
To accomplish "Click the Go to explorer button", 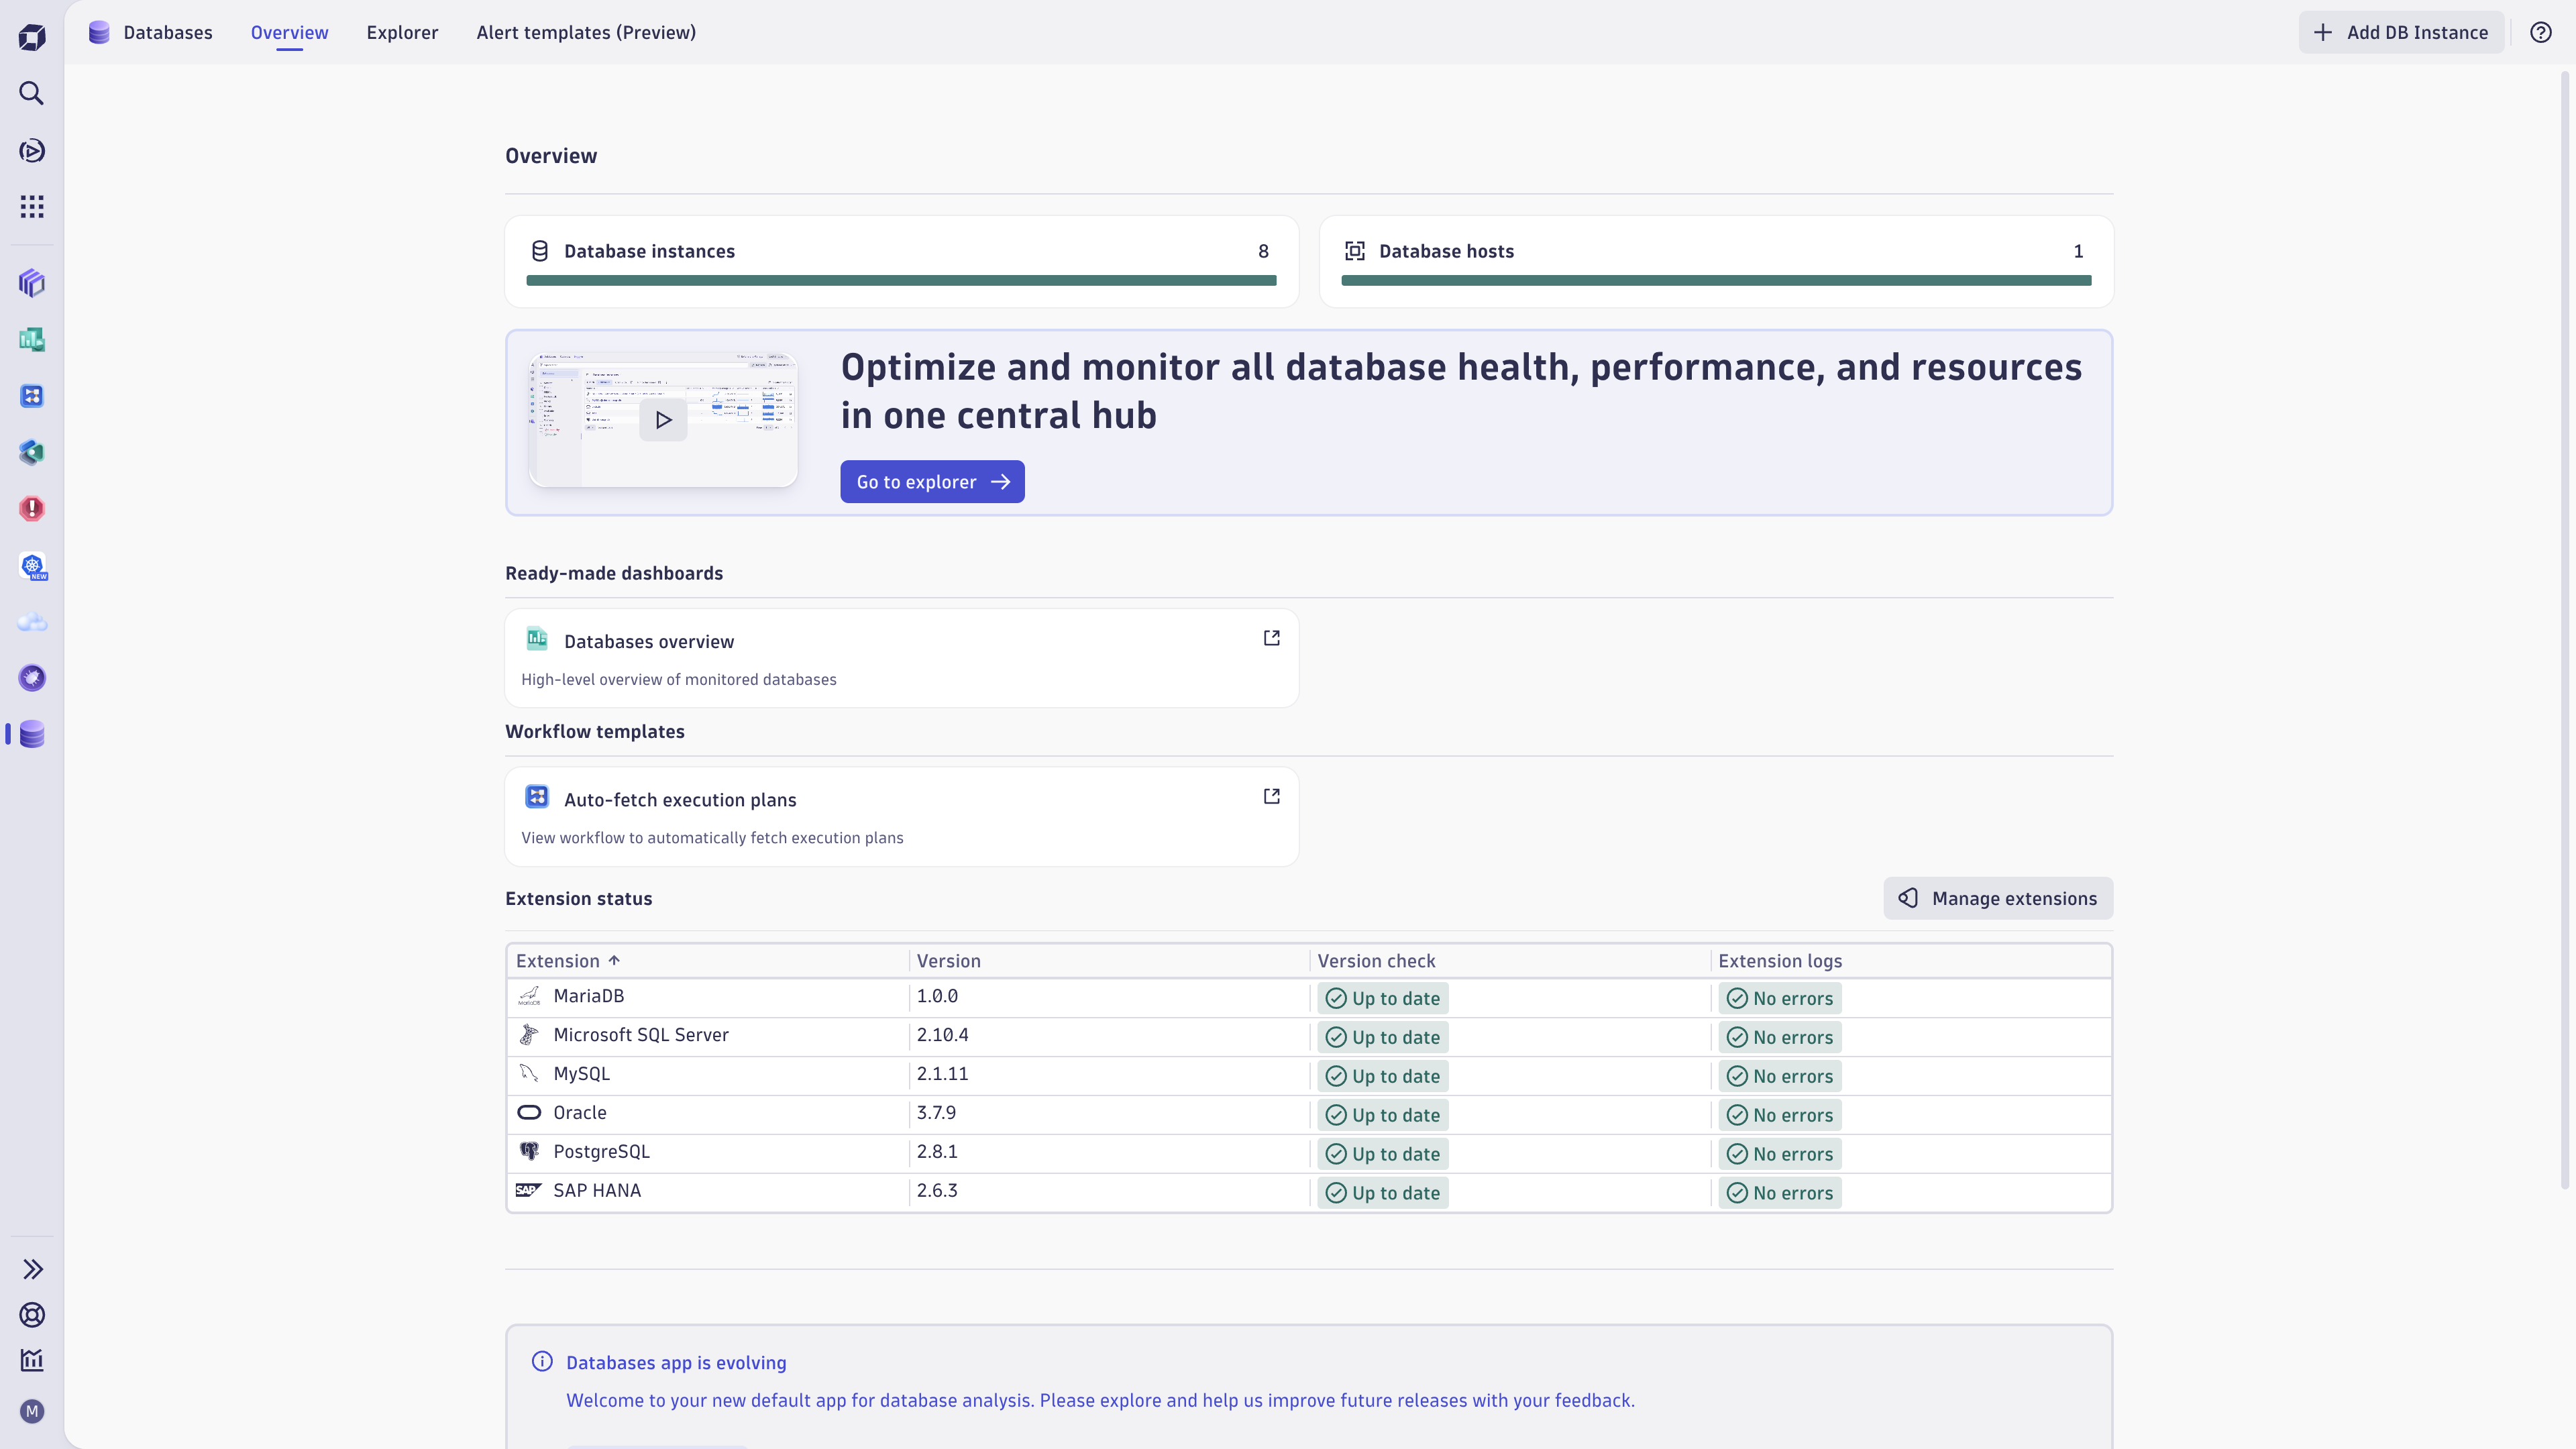I will coord(931,481).
